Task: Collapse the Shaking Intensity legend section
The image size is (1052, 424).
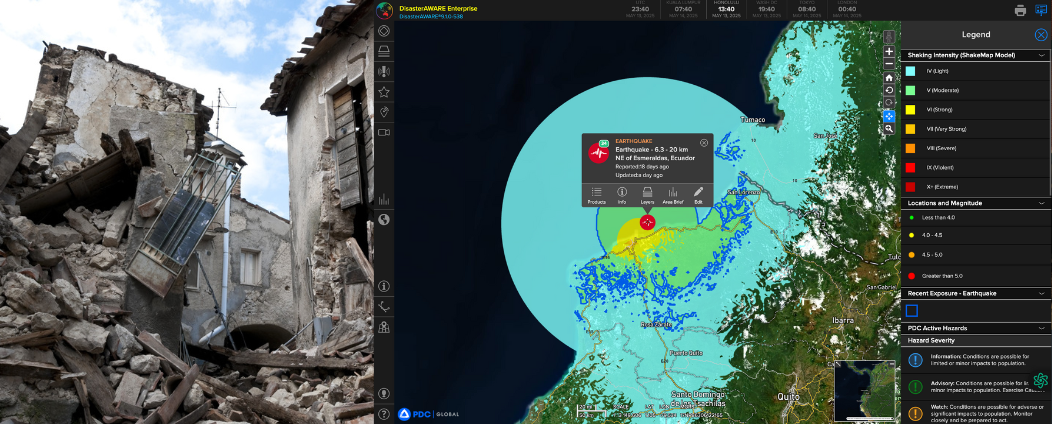Action: (x=1042, y=55)
